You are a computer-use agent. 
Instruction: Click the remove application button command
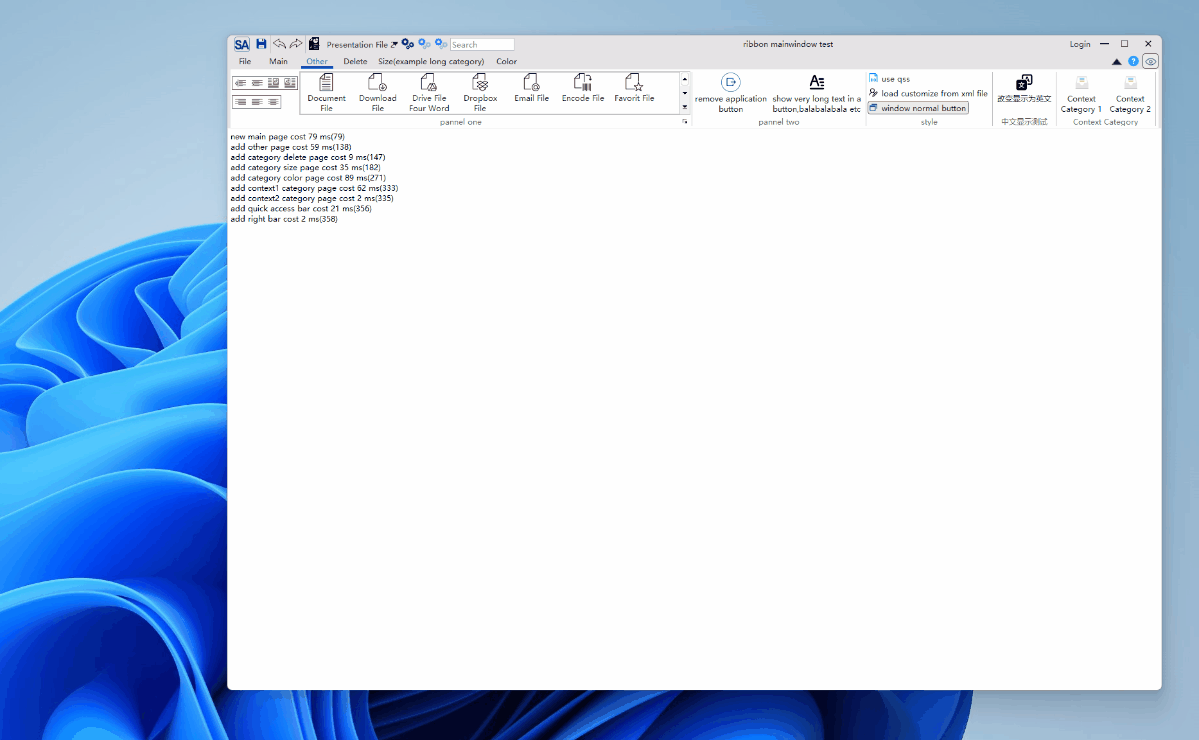coord(729,92)
